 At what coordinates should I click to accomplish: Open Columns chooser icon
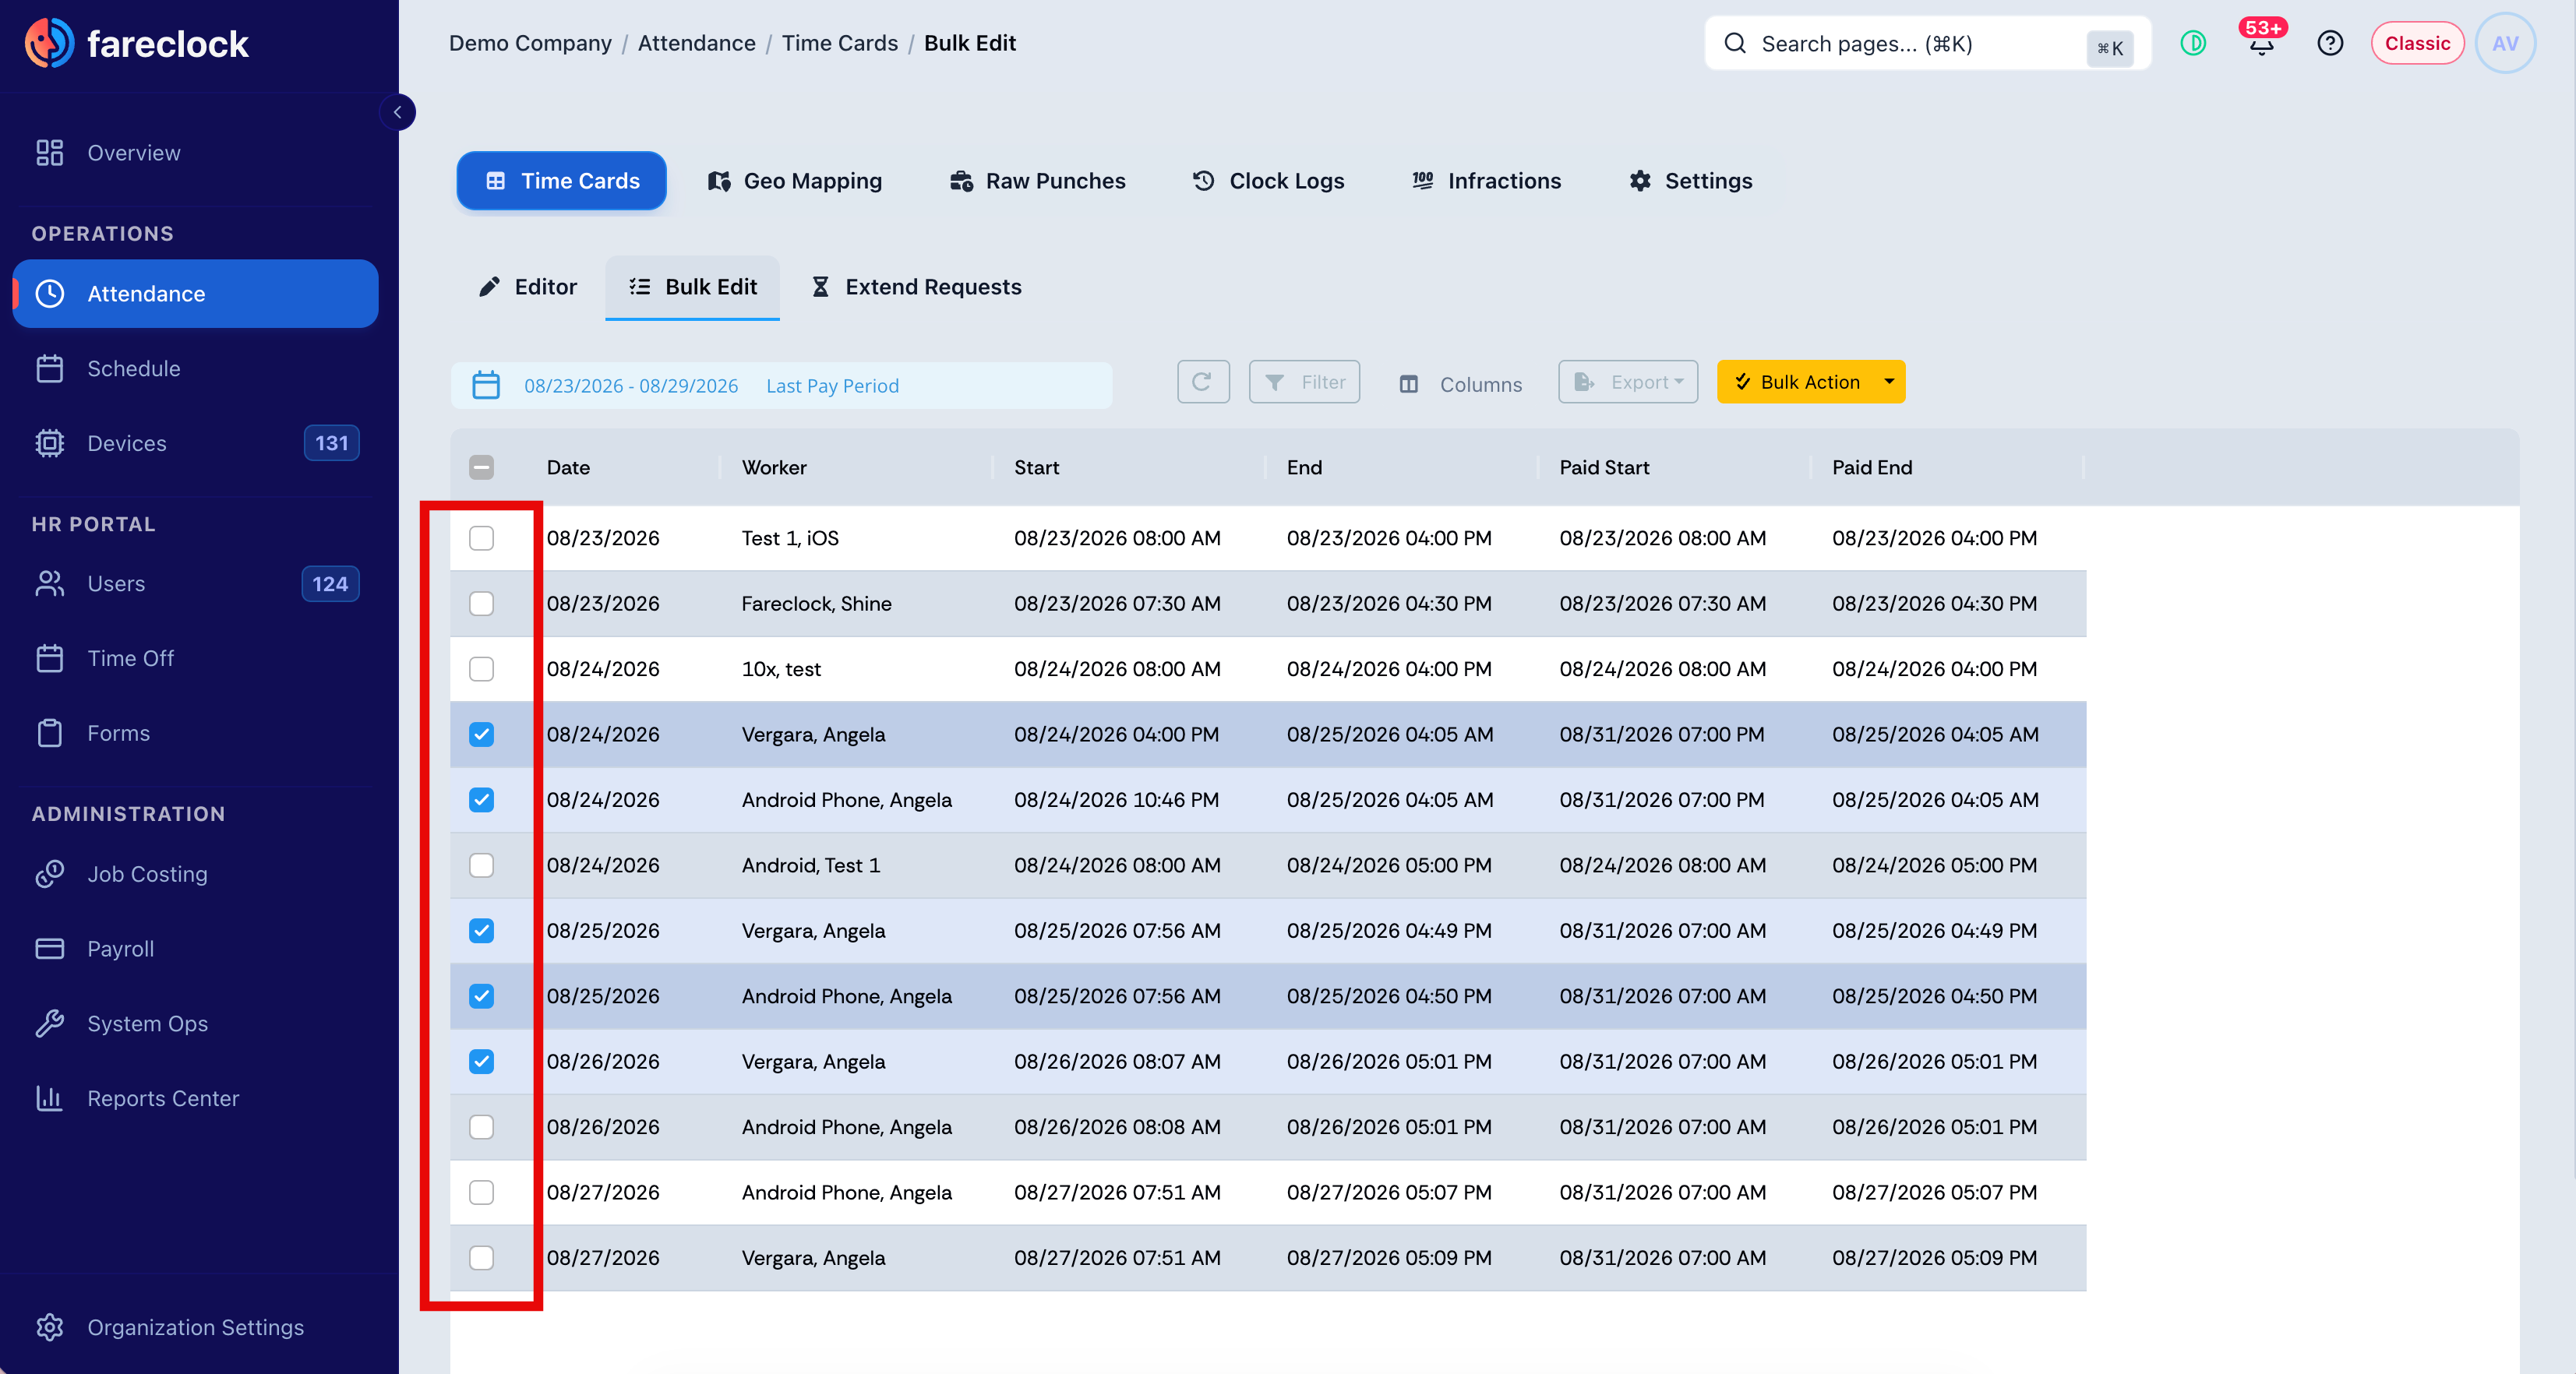[x=1408, y=384]
